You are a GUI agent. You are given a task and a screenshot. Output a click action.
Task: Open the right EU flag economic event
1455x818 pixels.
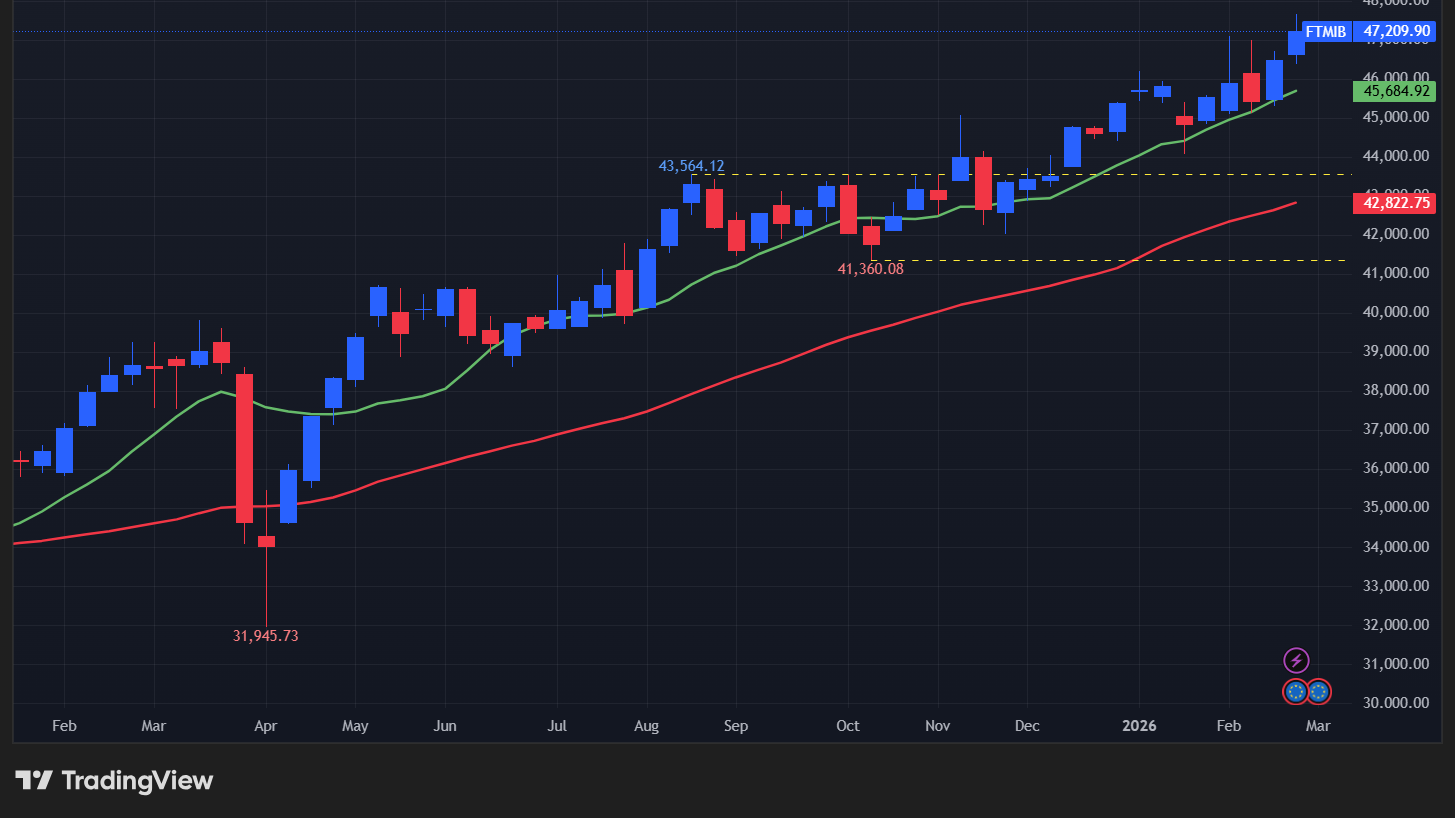(x=1319, y=691)
